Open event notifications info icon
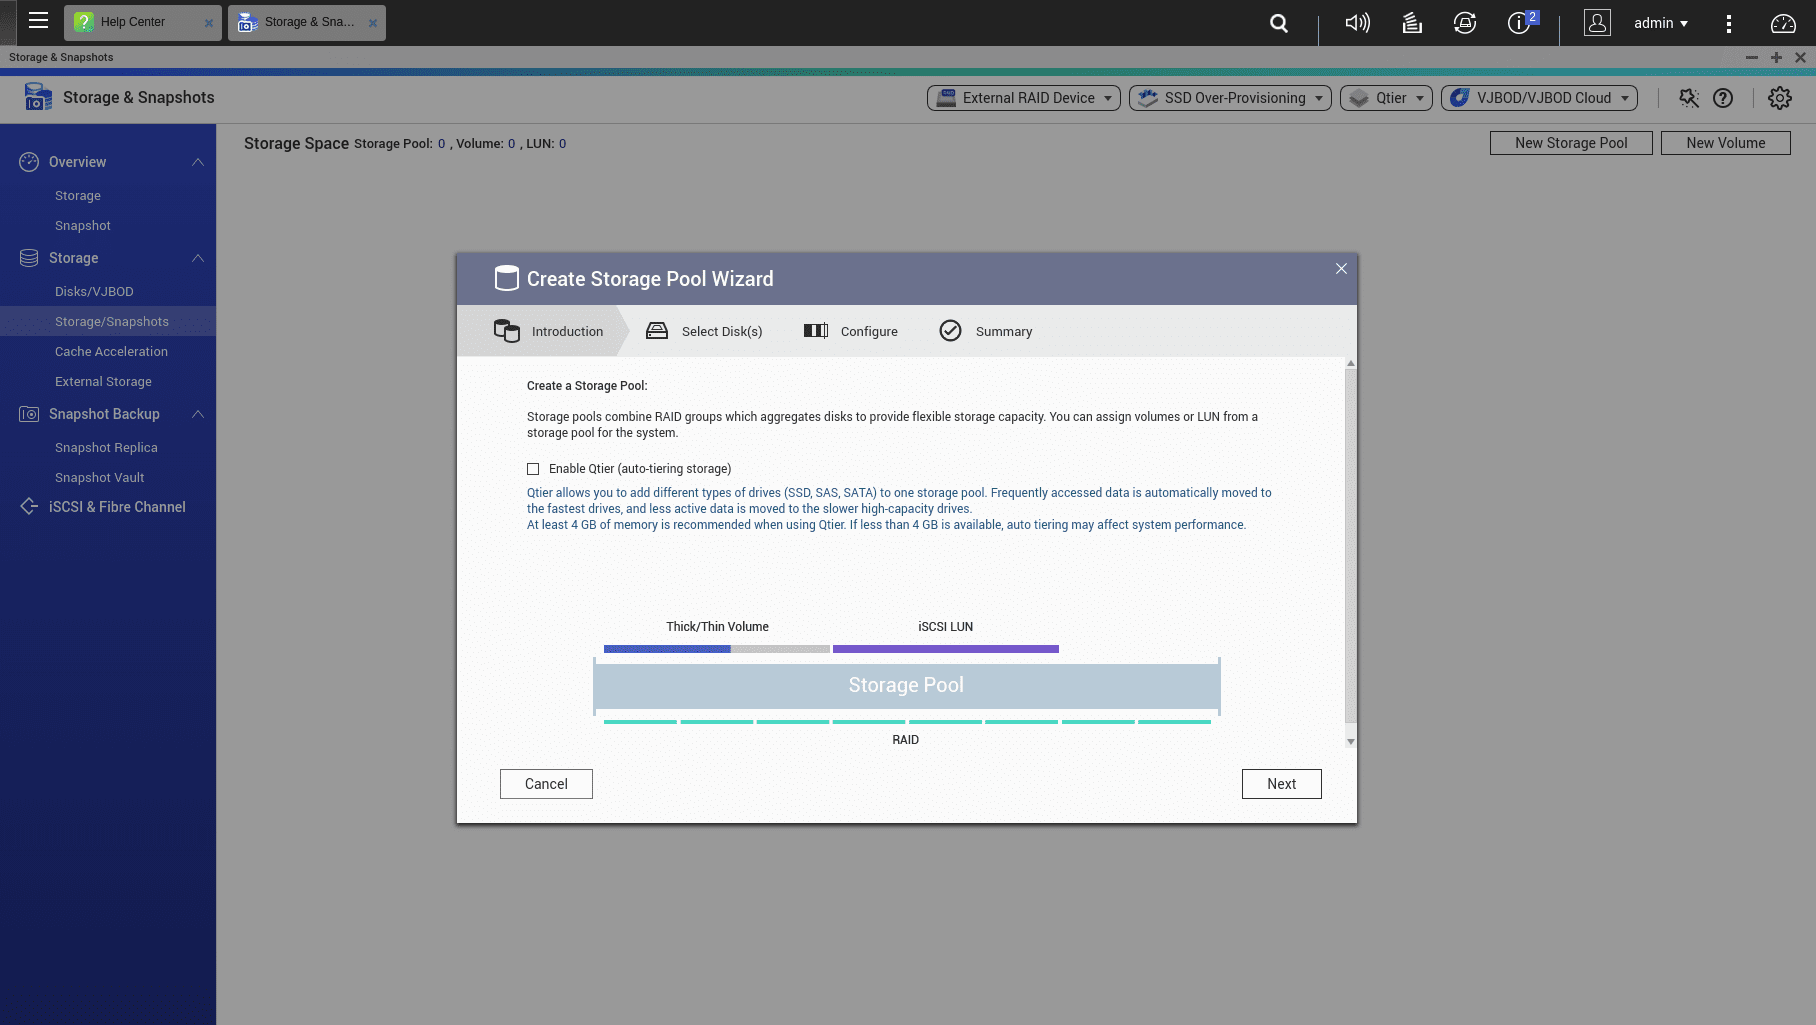Image resolution: width=1816 pixels, height=1025 pixels. pyautogui.click(x=1519, y=23)
